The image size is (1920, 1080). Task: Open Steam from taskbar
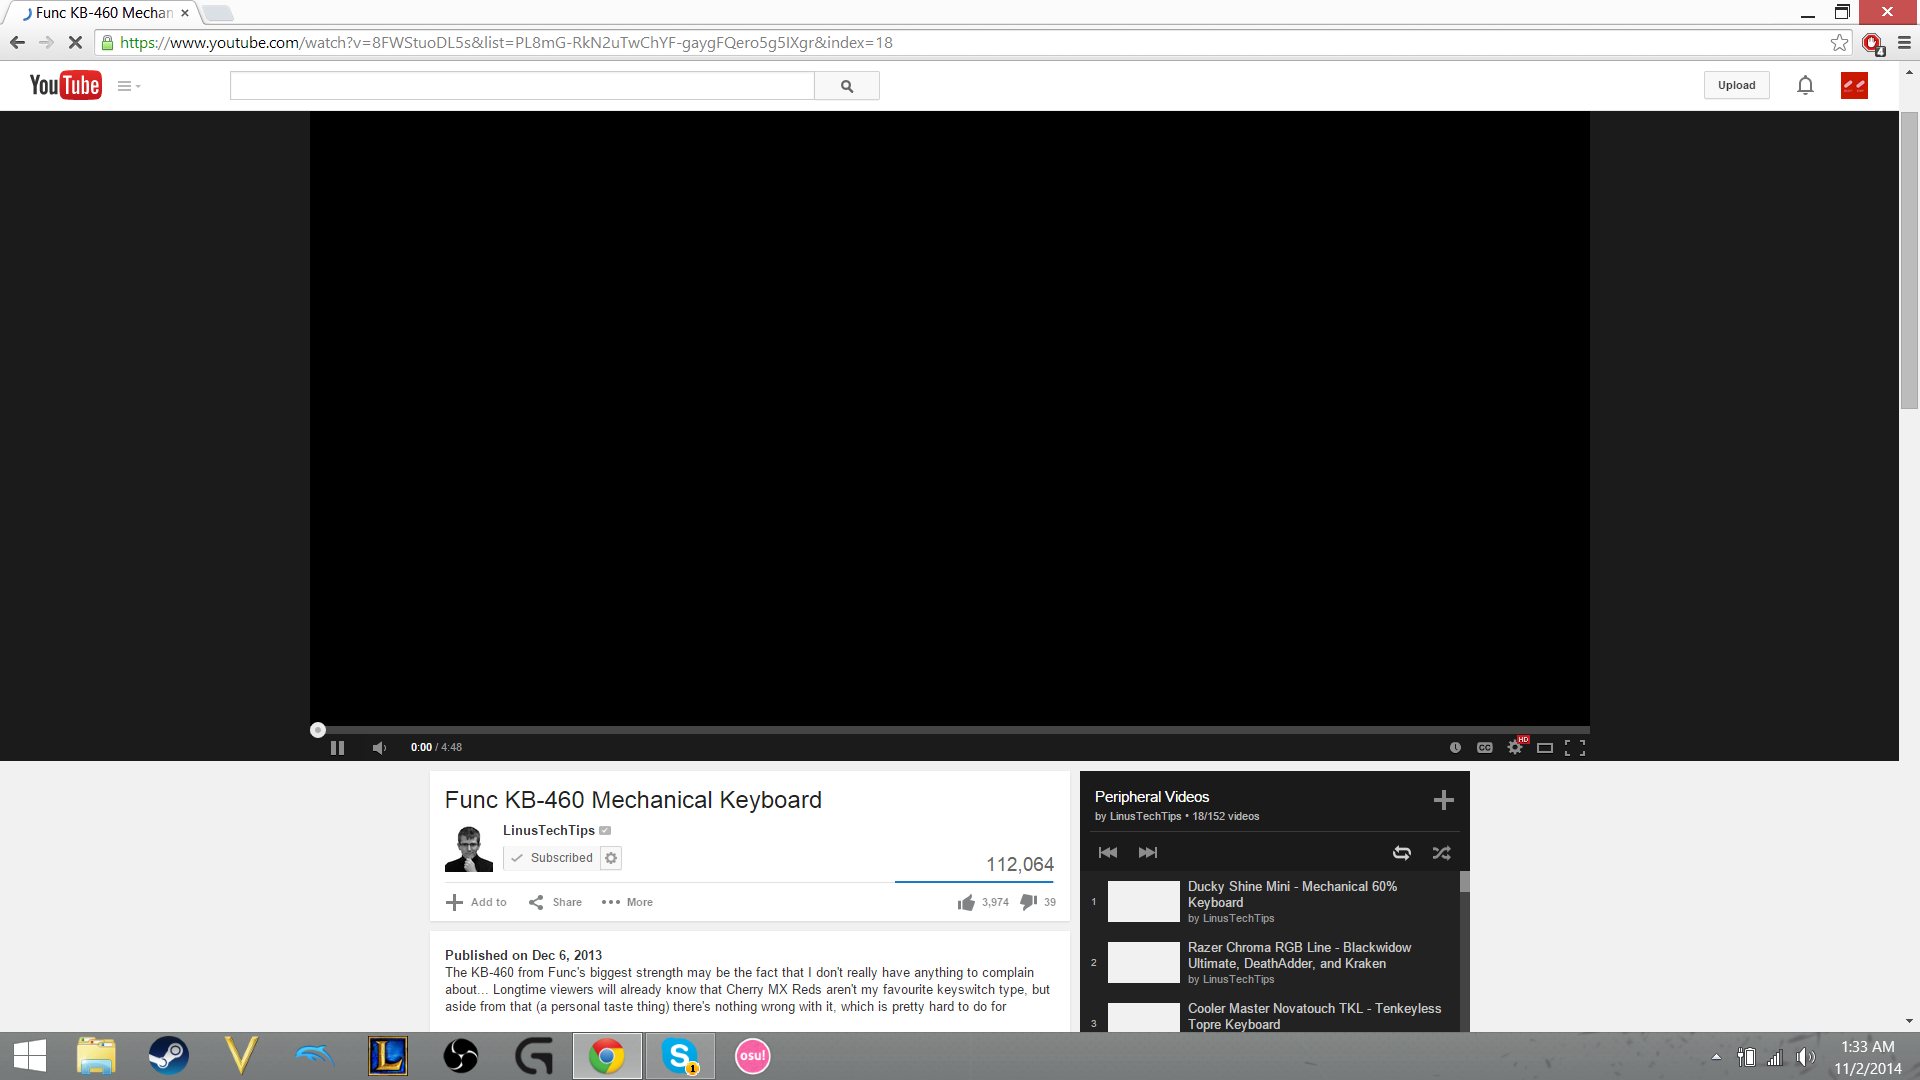point(168,1056)
